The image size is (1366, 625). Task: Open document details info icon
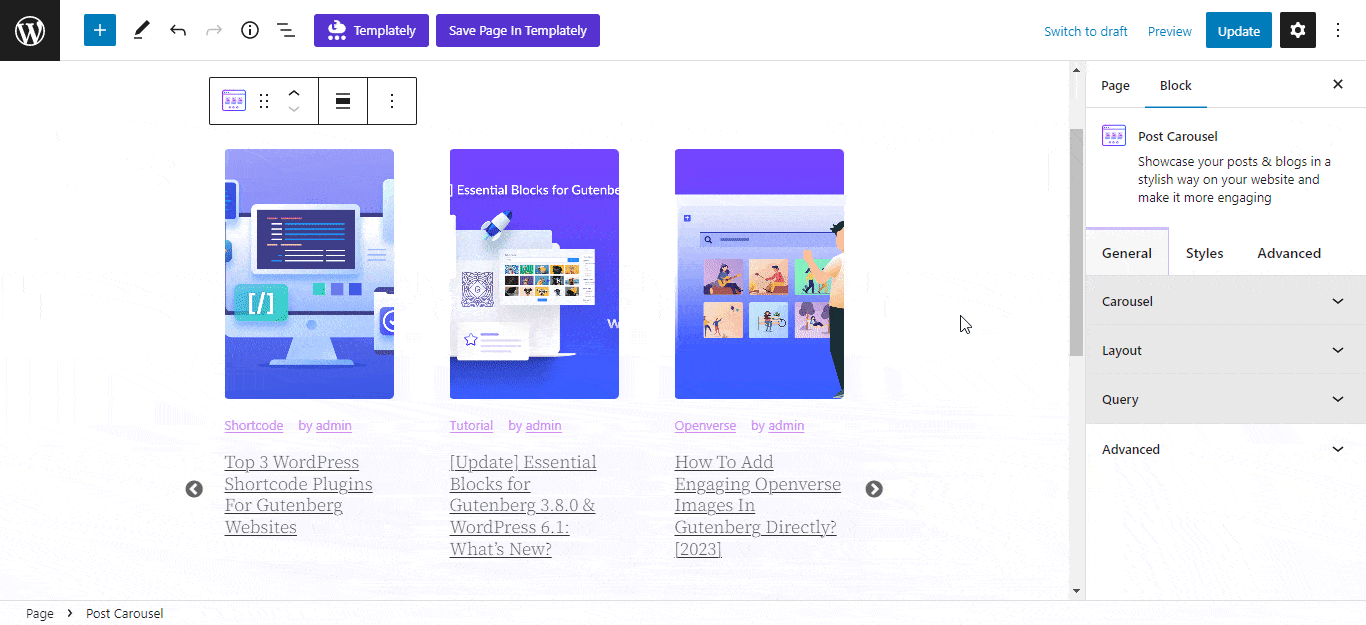[x=250, y=30]
